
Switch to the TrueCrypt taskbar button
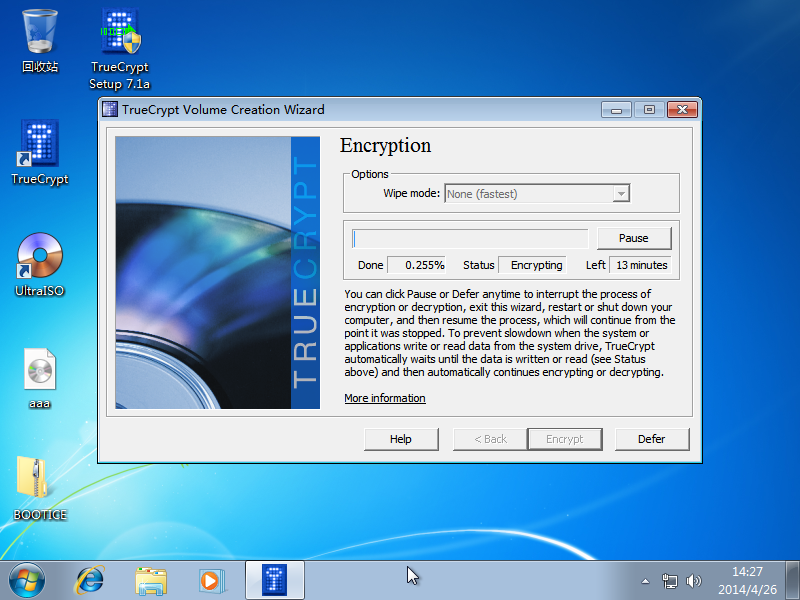click(274, 580)
